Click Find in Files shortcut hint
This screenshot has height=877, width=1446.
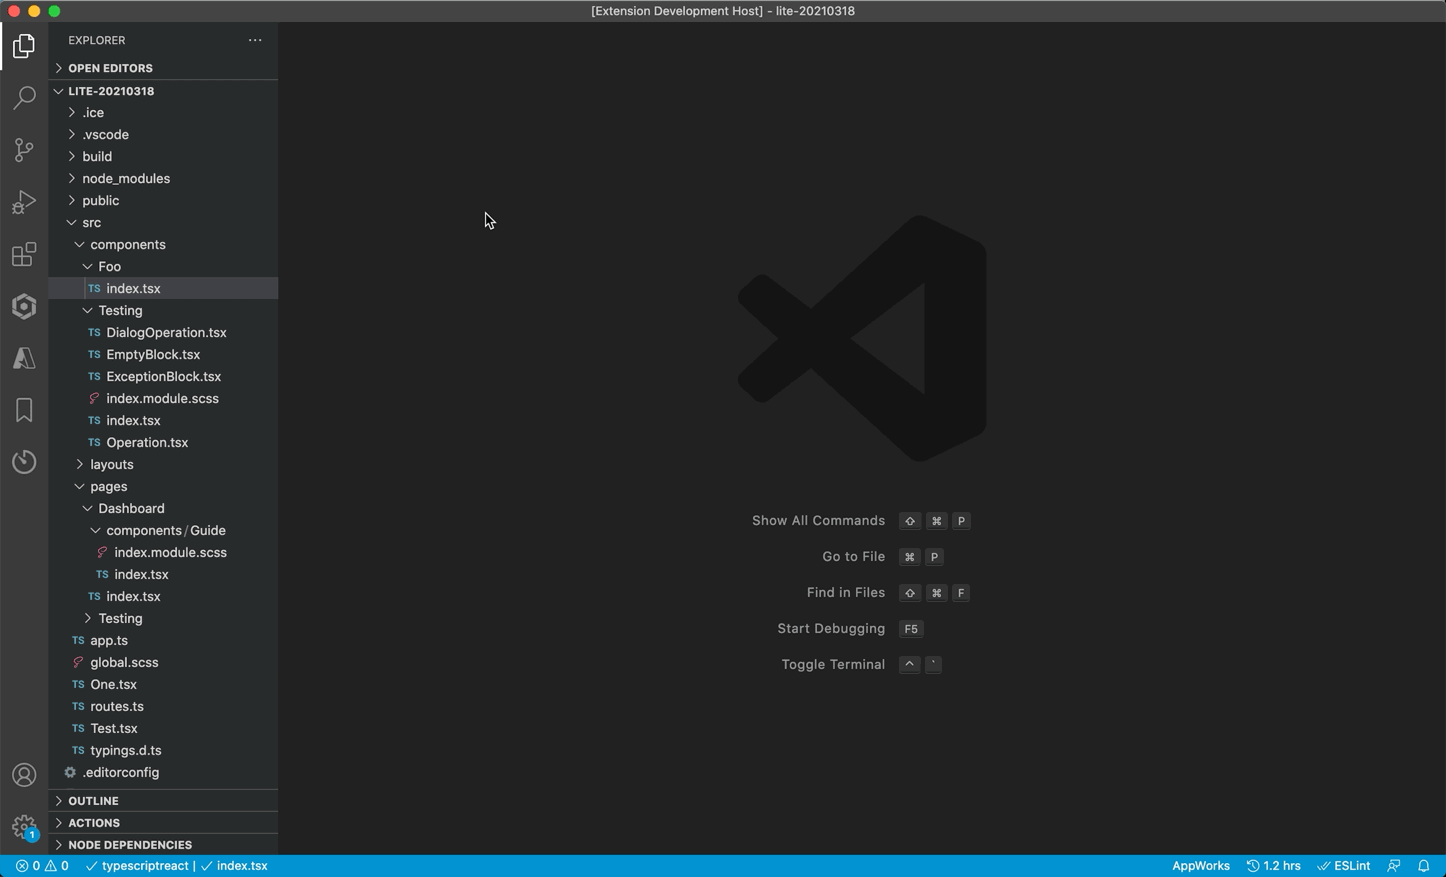click(x=888, y=593)
